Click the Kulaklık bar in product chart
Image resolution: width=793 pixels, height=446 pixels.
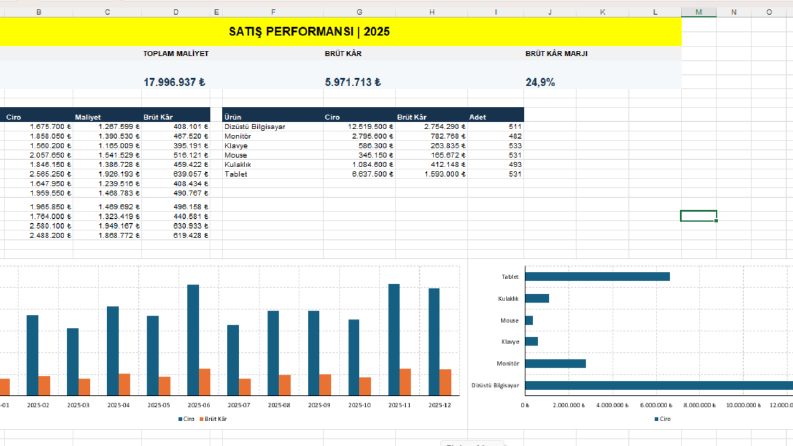point(537,298)
